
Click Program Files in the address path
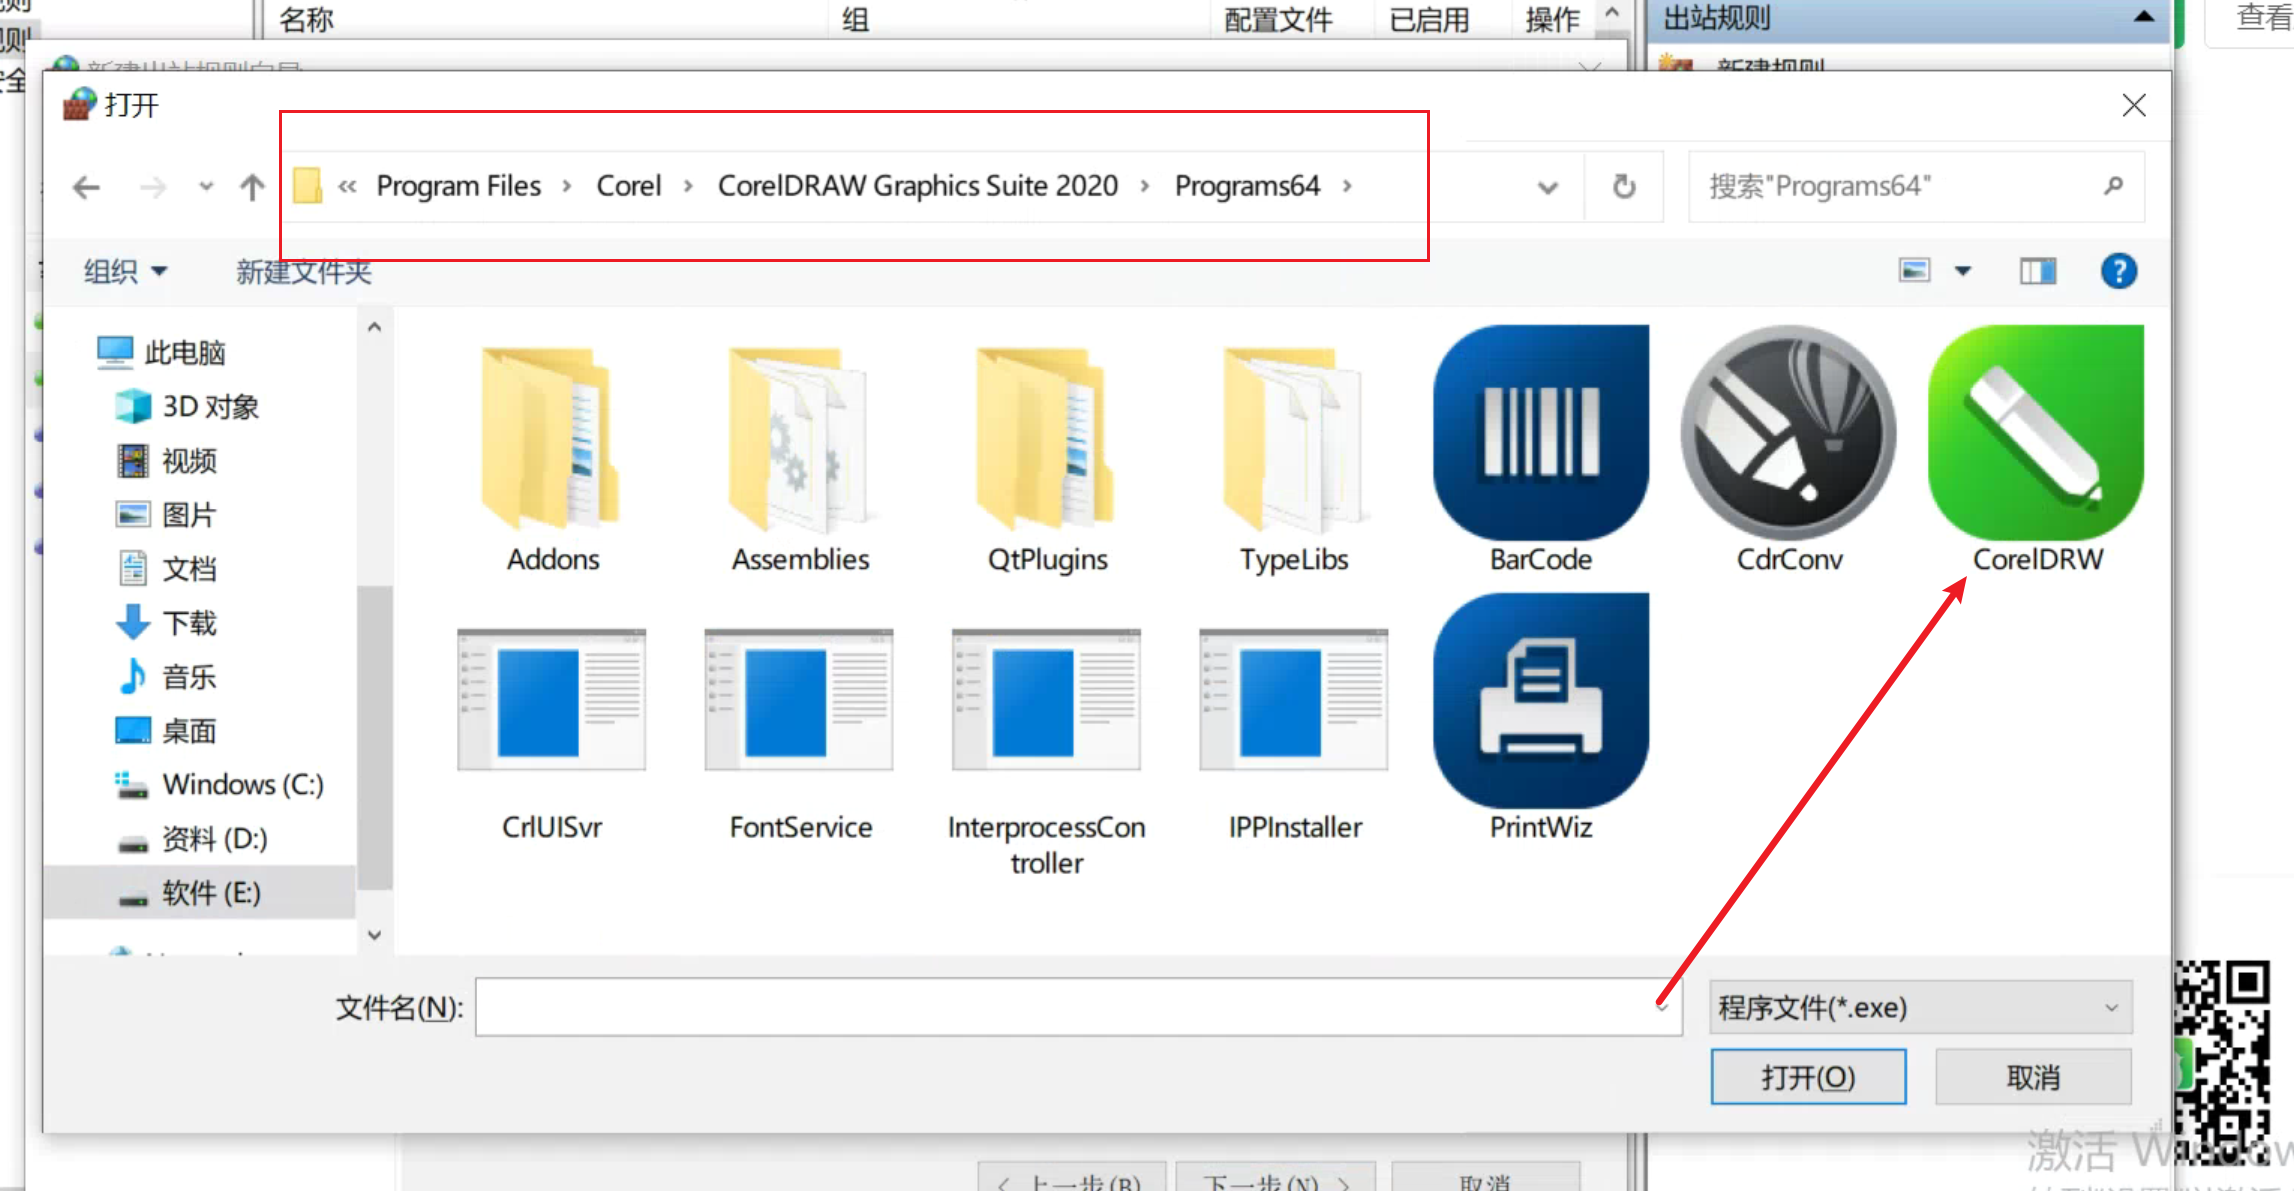coord(458,186)
